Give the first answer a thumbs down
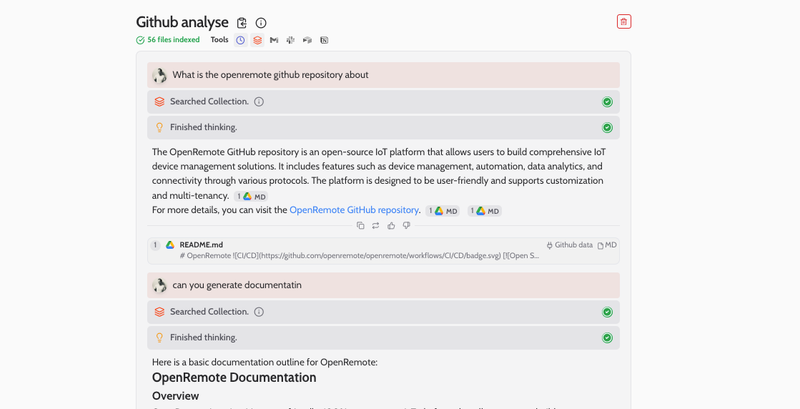This screenshot has height=409, width=800. coord(406,225)
